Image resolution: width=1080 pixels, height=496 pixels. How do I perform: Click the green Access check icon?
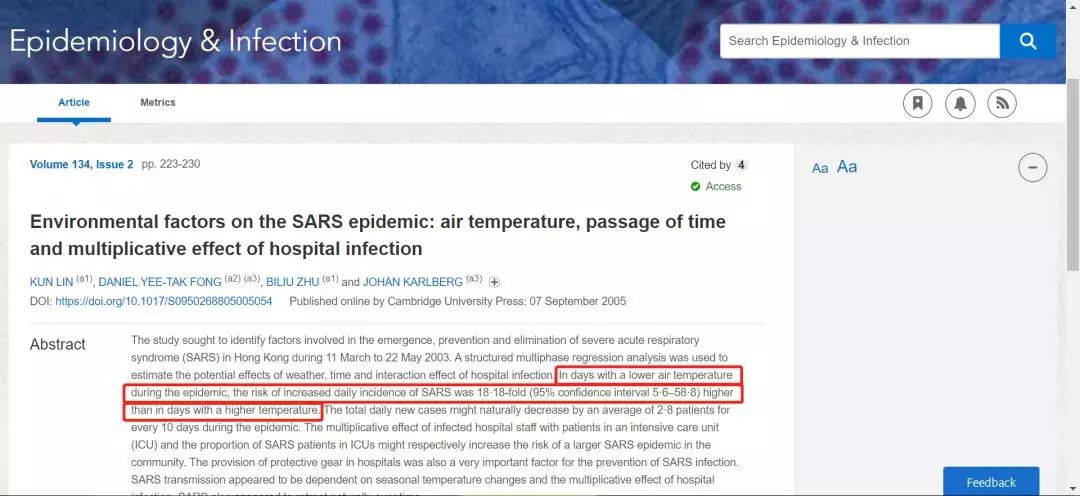pos(696,186)
